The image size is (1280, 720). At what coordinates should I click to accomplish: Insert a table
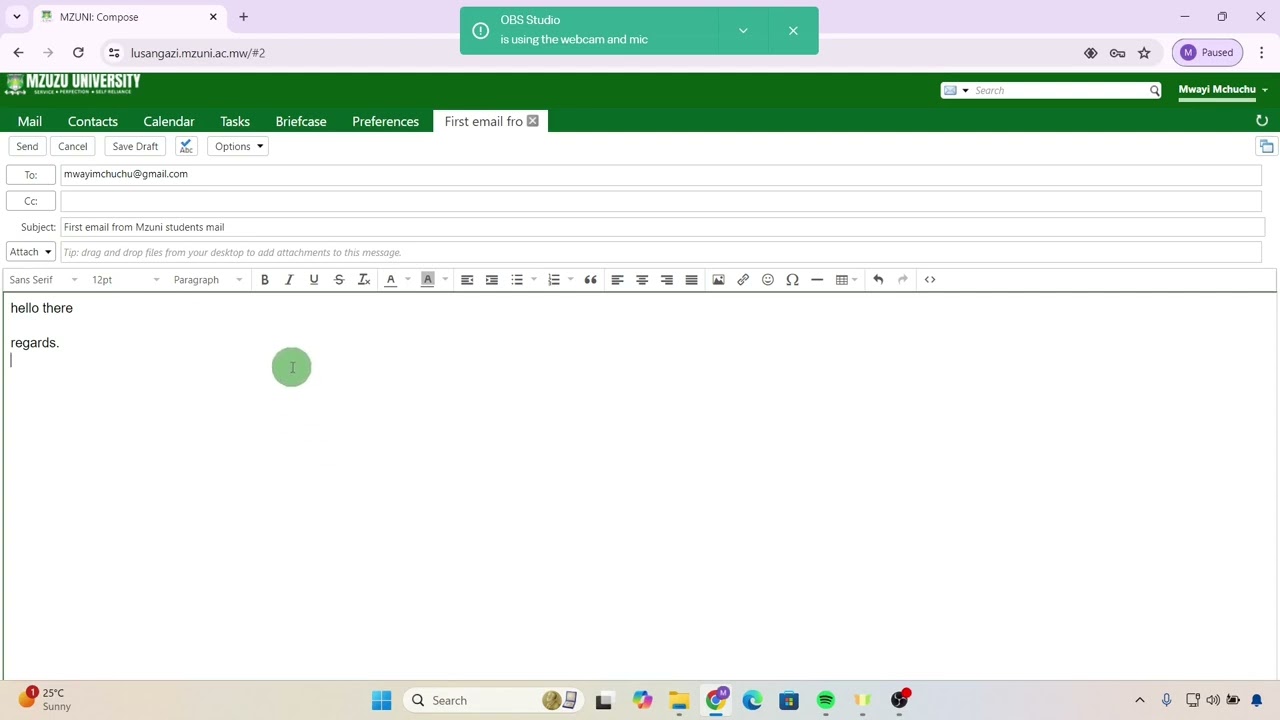pos(842,280)
